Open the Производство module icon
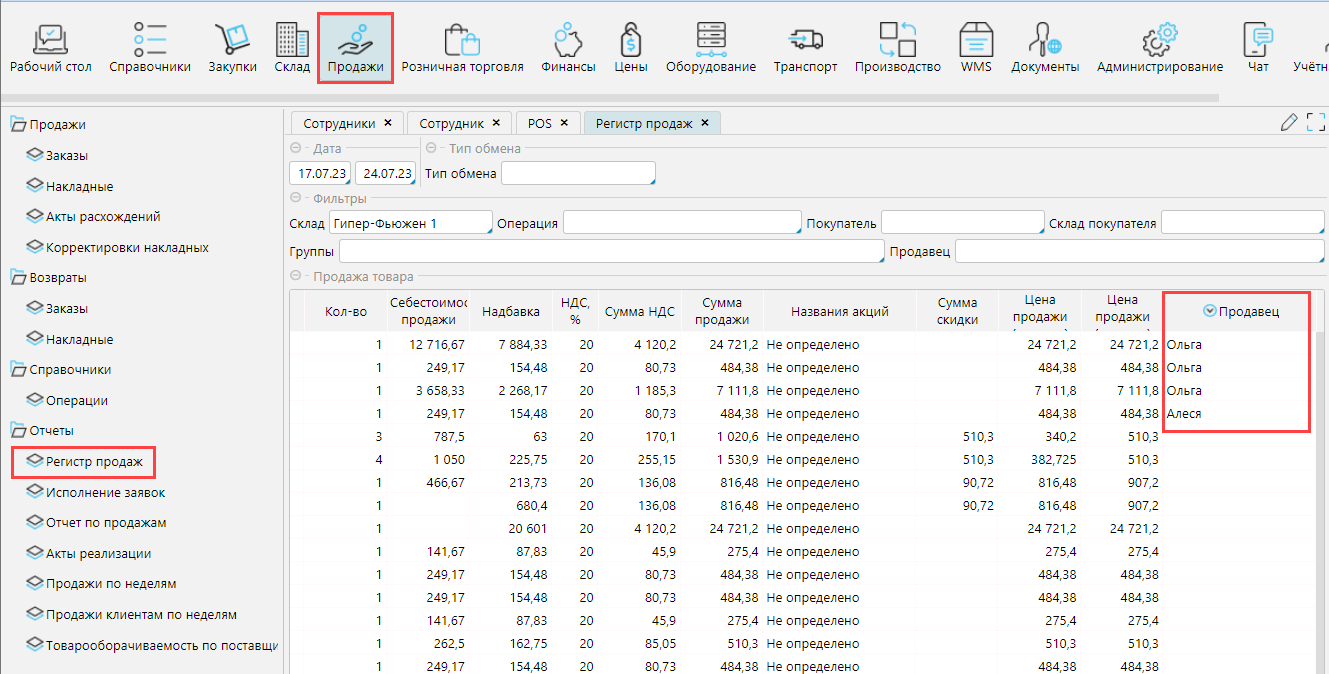Image resolution: width=1329 pixels, height=674 pixels. (x=897, y=47)
